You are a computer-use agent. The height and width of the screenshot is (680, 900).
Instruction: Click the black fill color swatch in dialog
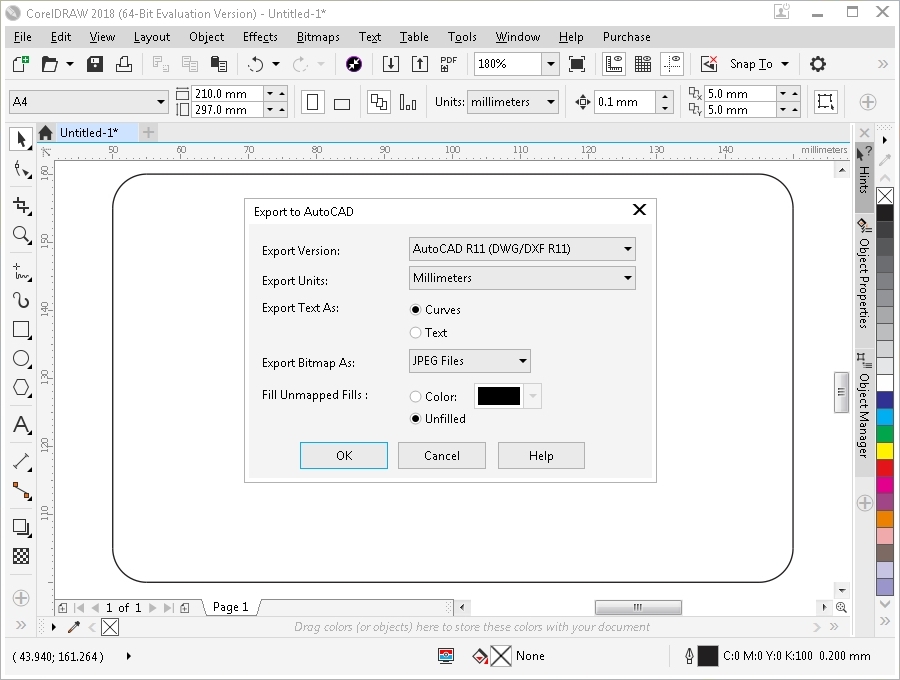coord(499,396)
